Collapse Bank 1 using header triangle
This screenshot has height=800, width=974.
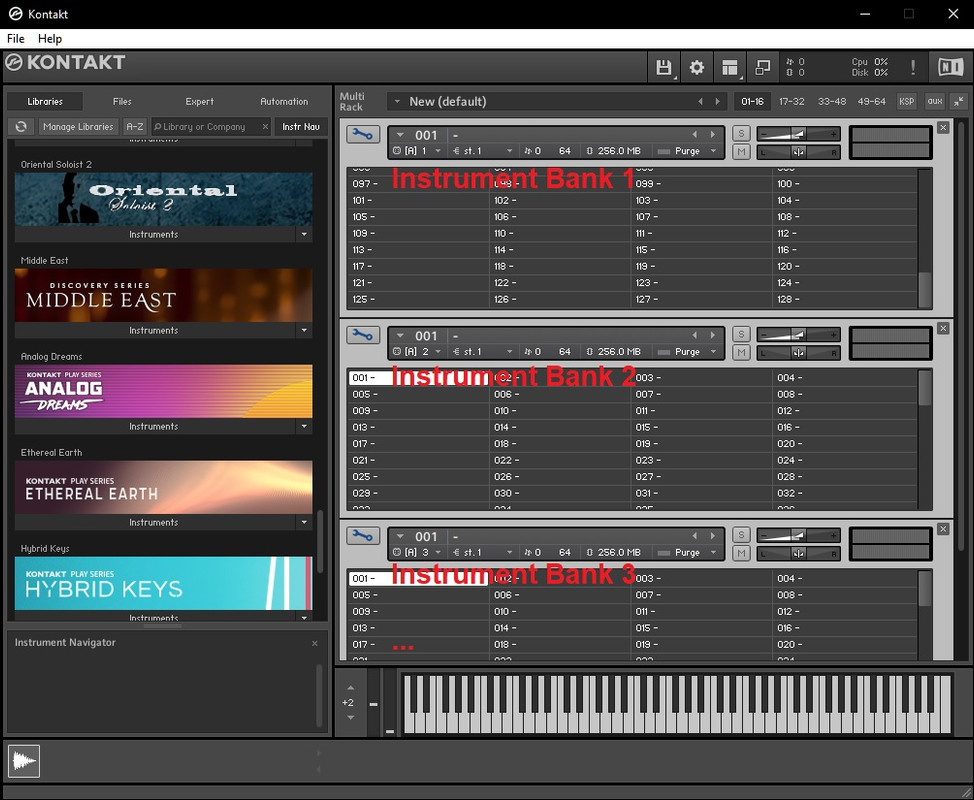click(400, 135)
